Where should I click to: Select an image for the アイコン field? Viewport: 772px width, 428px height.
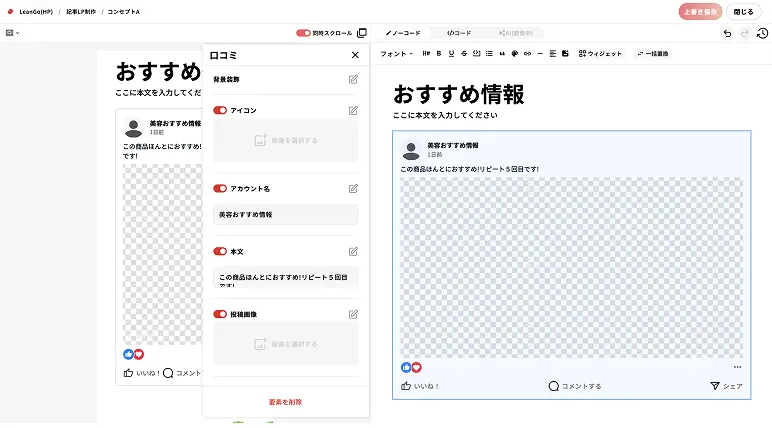tap(286, 140)
